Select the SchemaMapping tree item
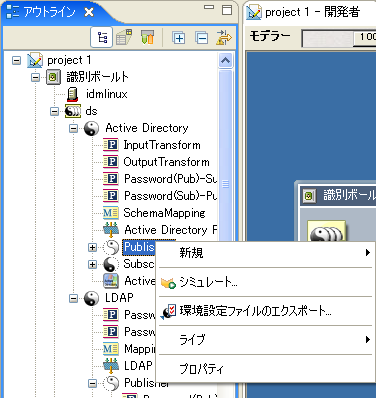Image resolution: width=376 pixels, height=398 pixels. (x=164, y=213)
